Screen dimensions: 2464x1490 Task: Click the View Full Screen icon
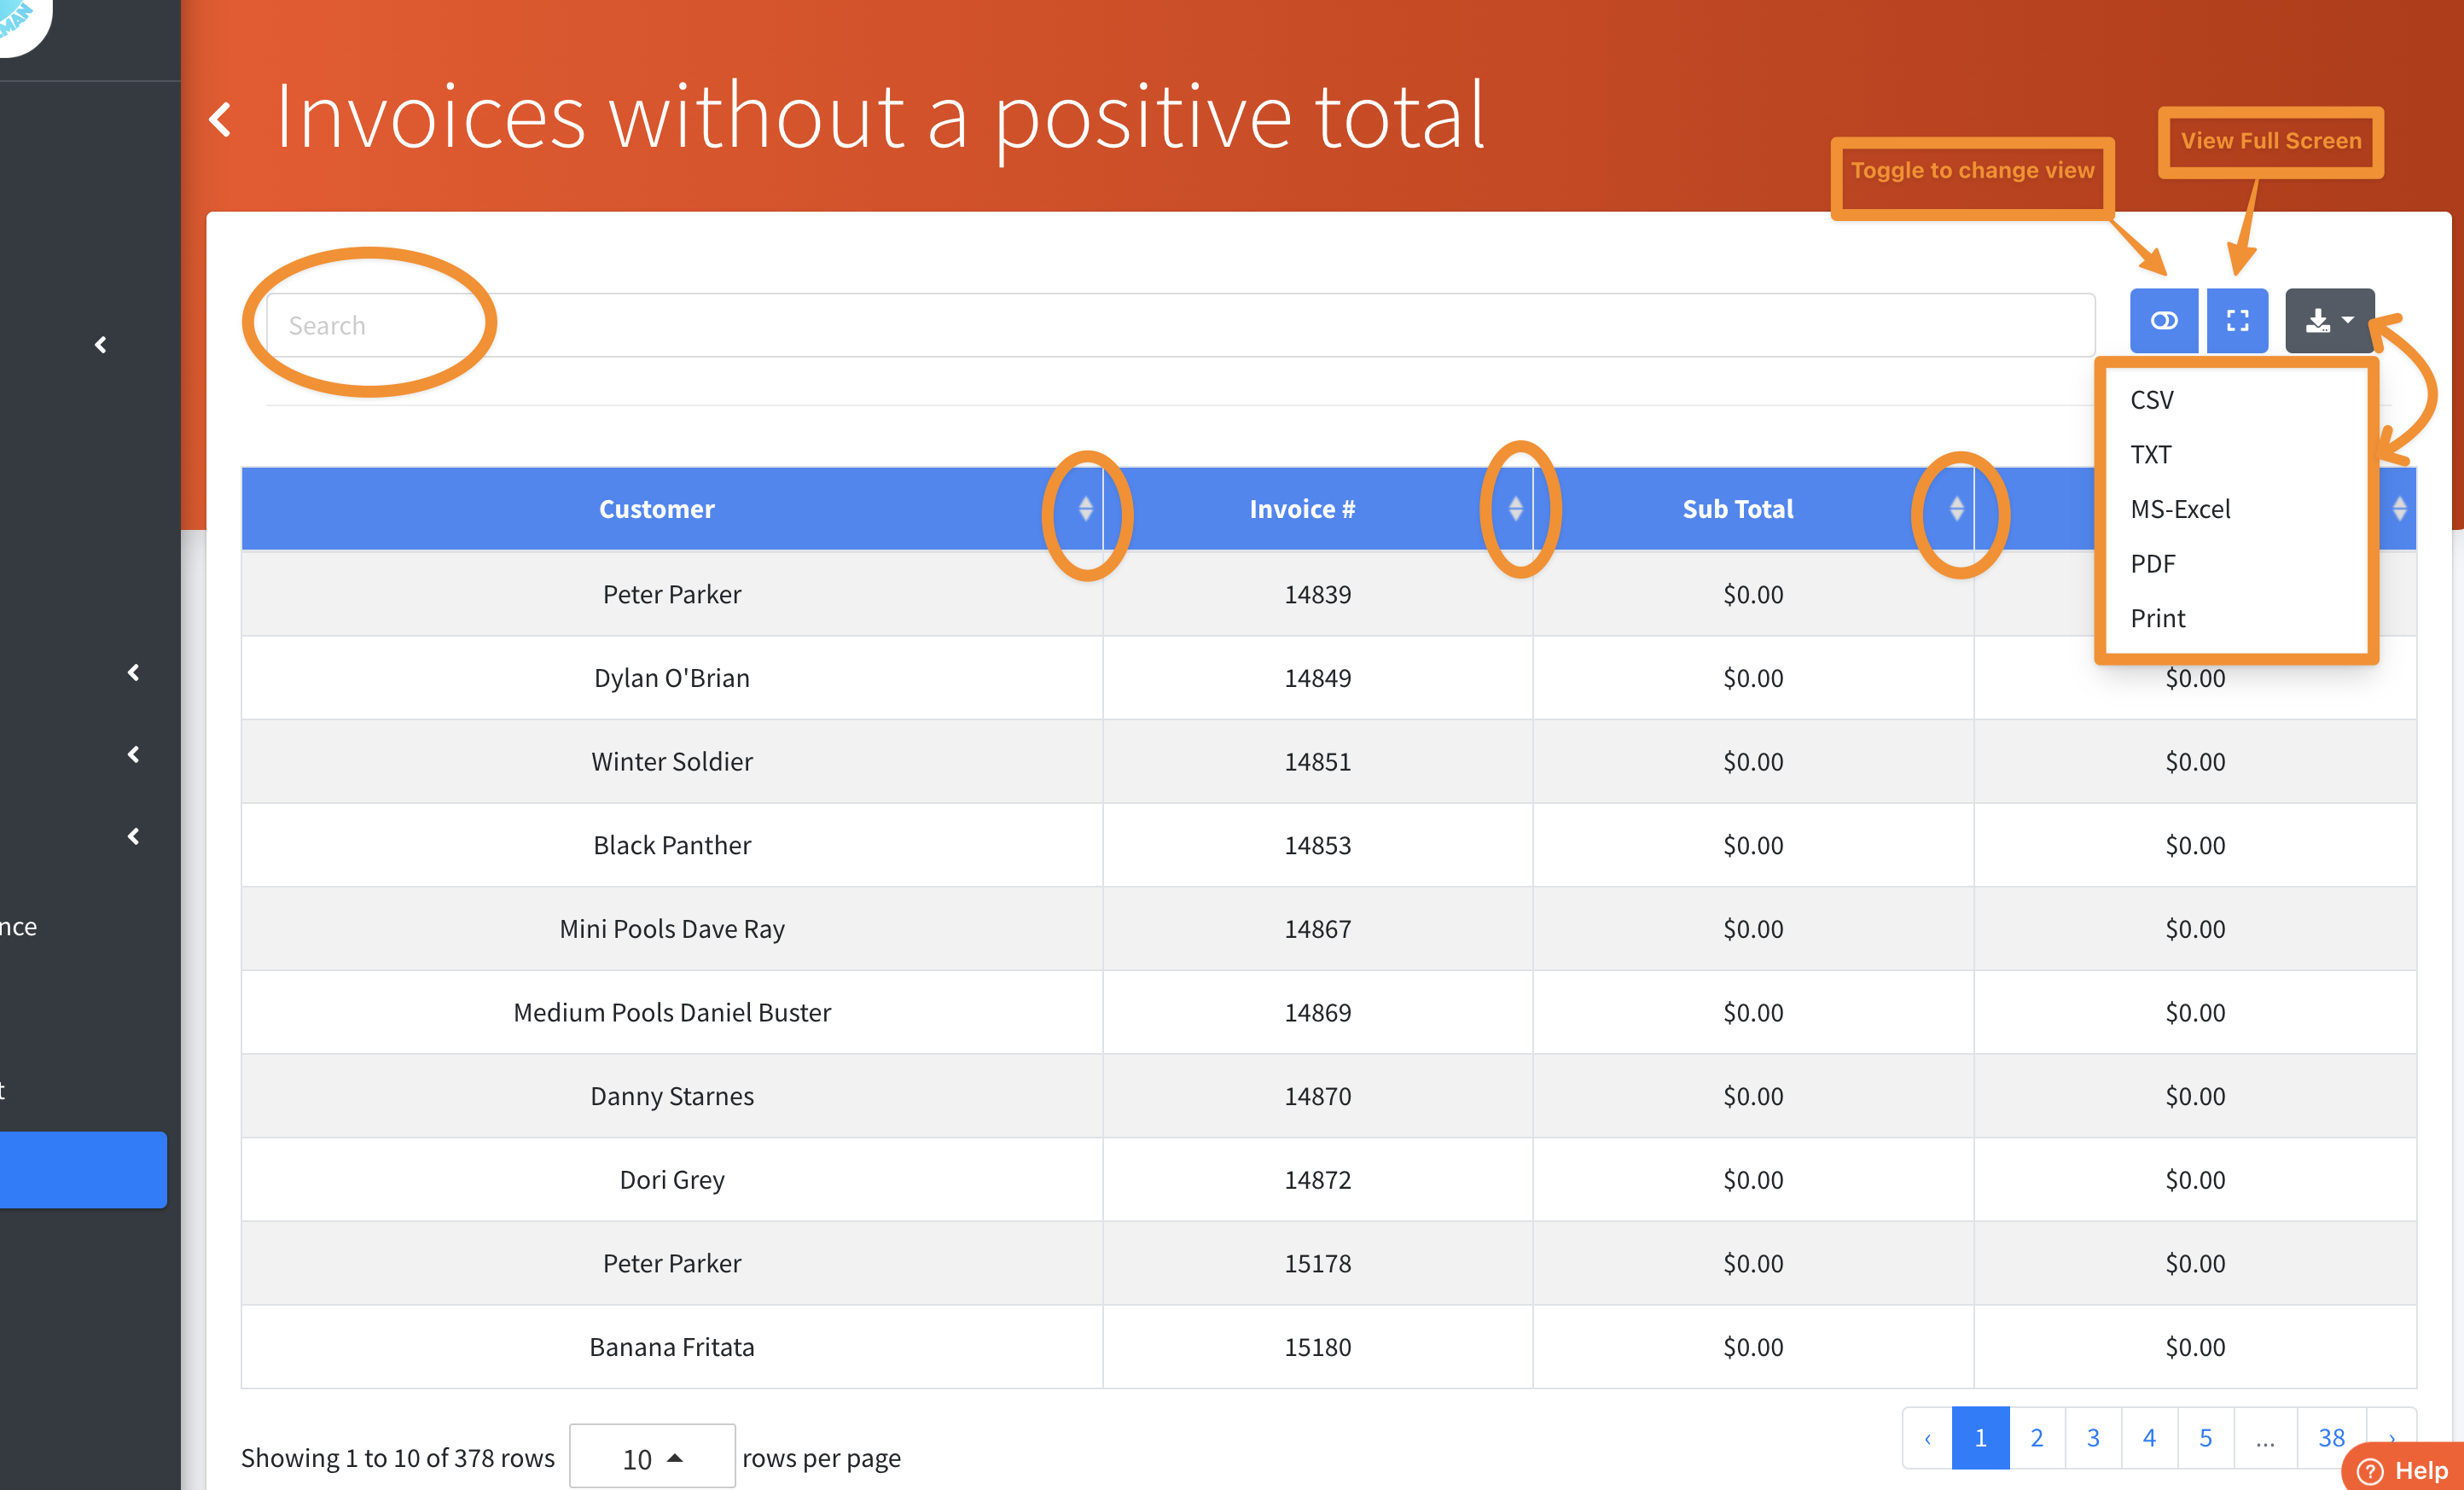pos(2237,321)
